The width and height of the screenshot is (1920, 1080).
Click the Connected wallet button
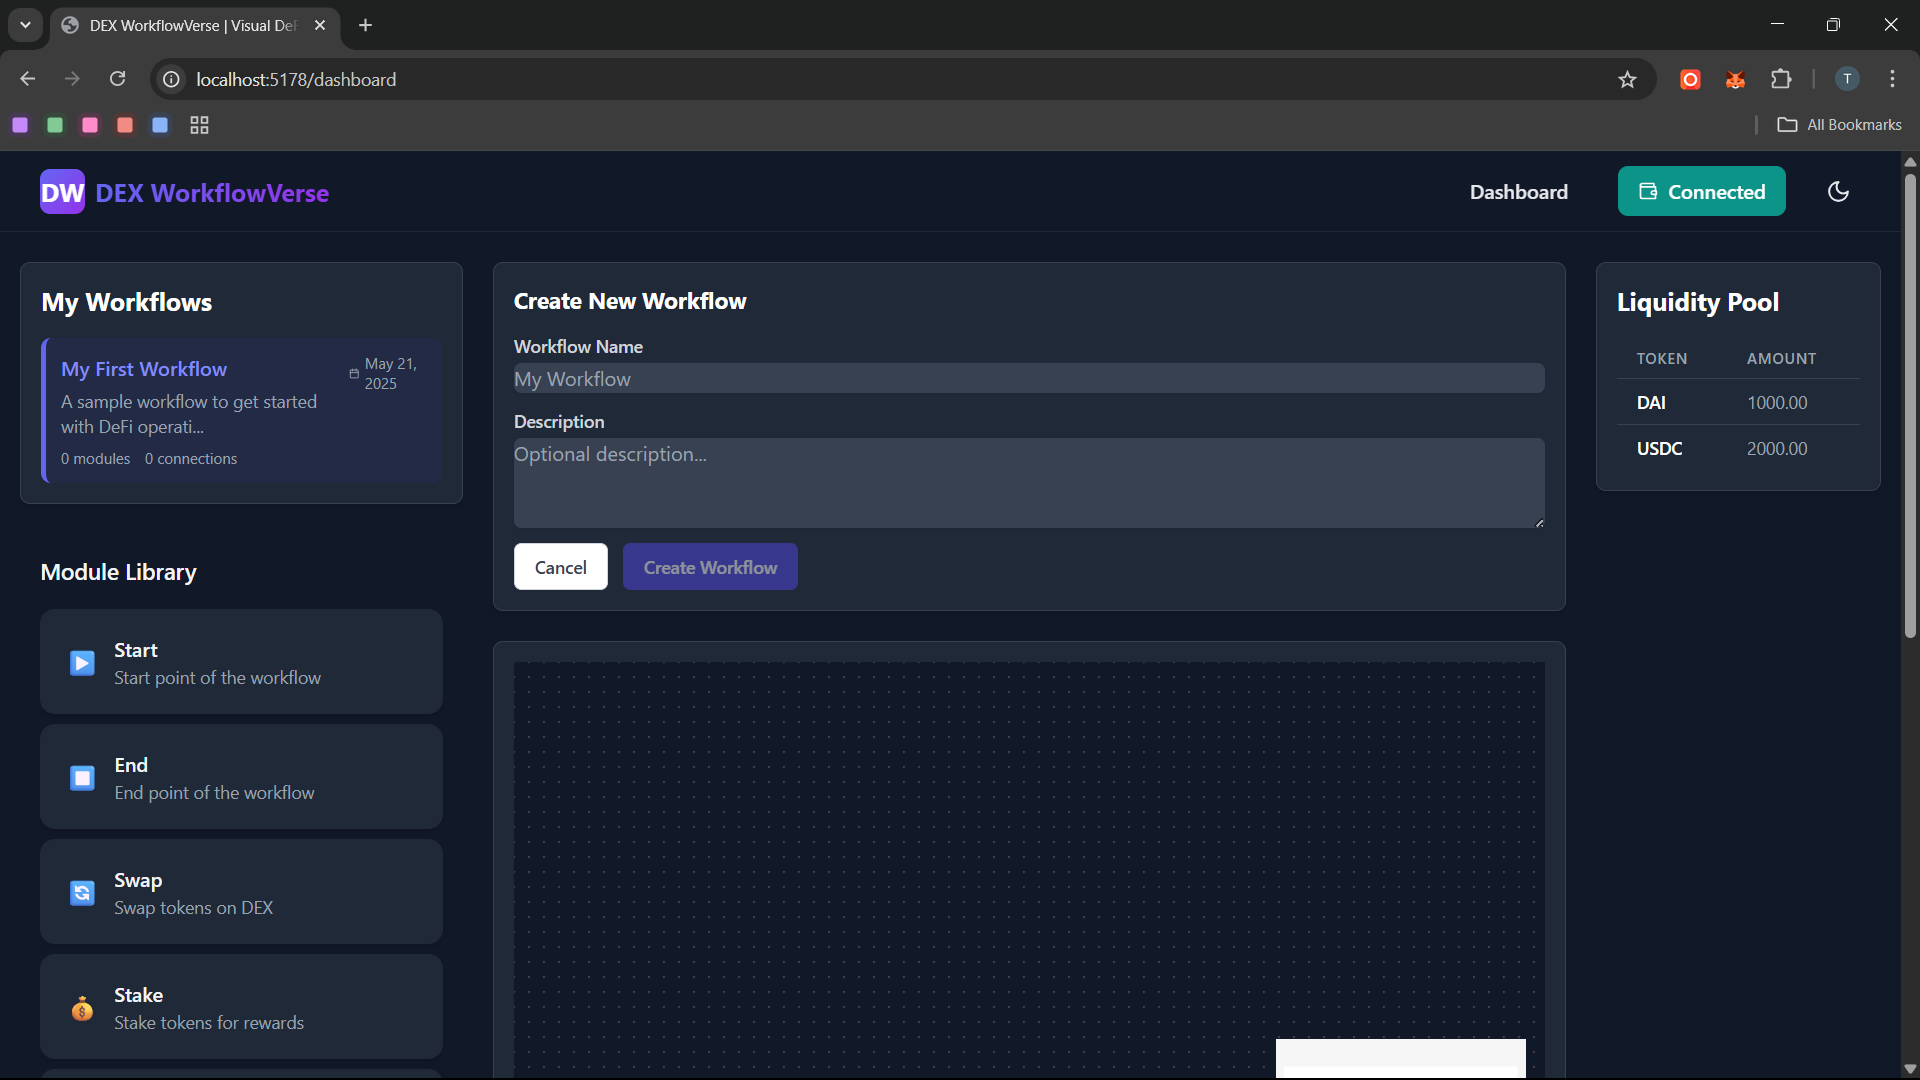click(x=1701, y=192)
